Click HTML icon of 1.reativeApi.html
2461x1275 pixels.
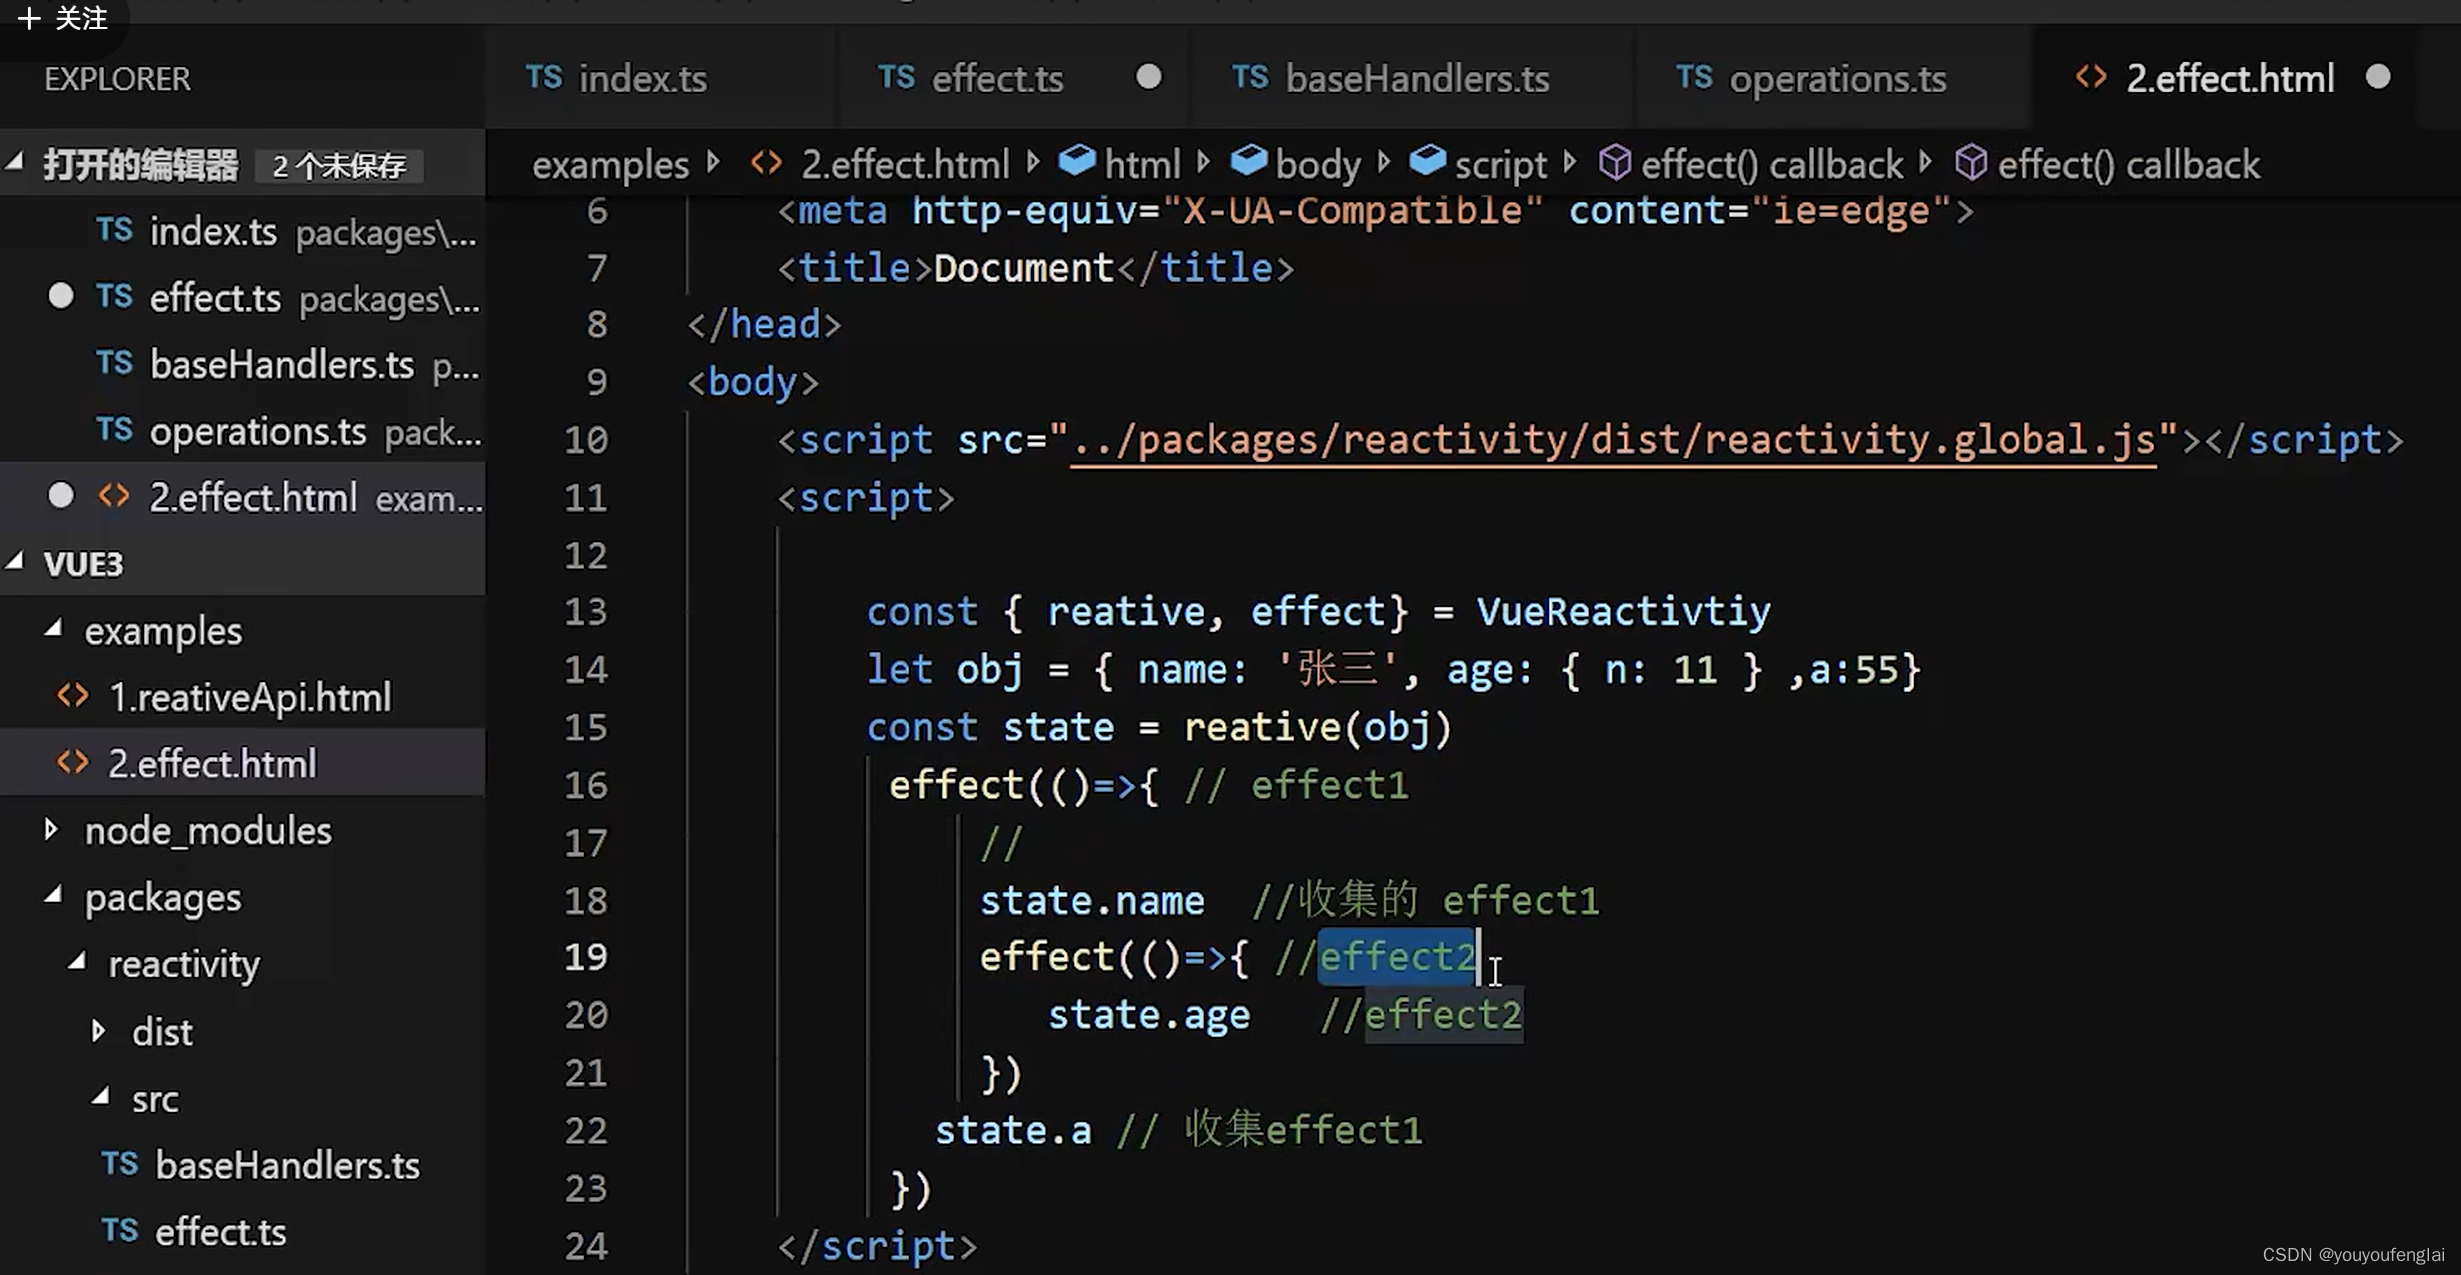coord(73,696)
